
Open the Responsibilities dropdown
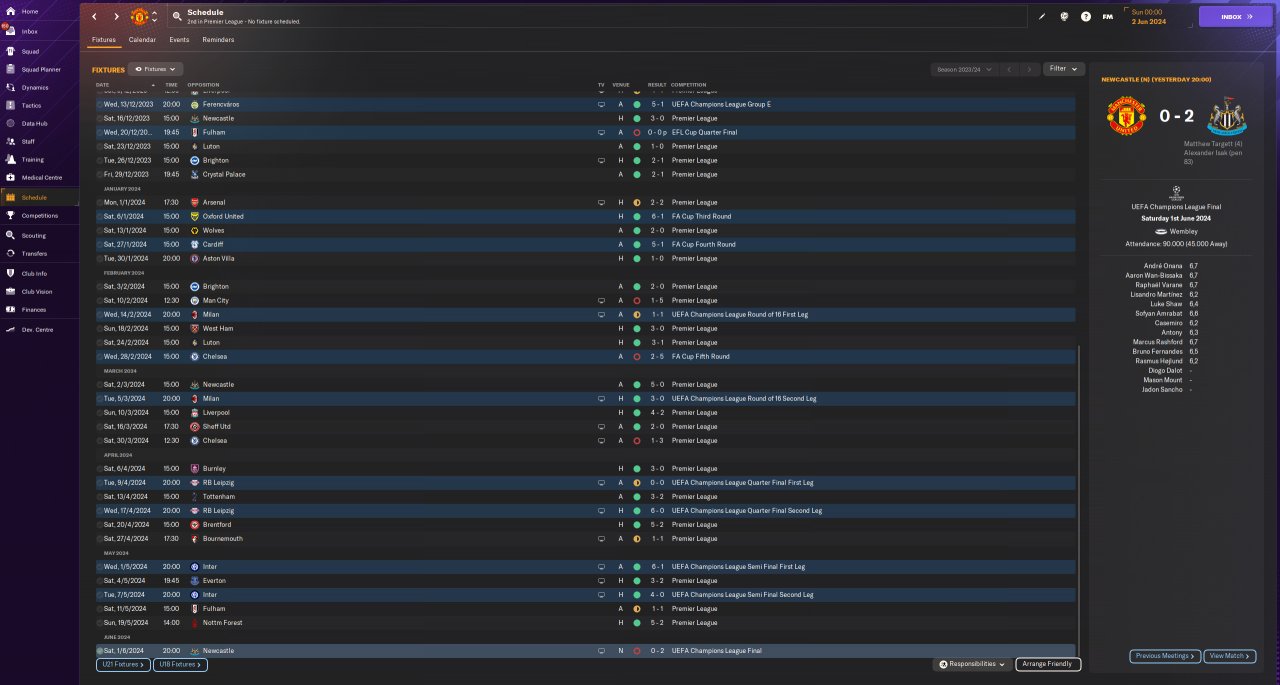click(x=972, y=664)
